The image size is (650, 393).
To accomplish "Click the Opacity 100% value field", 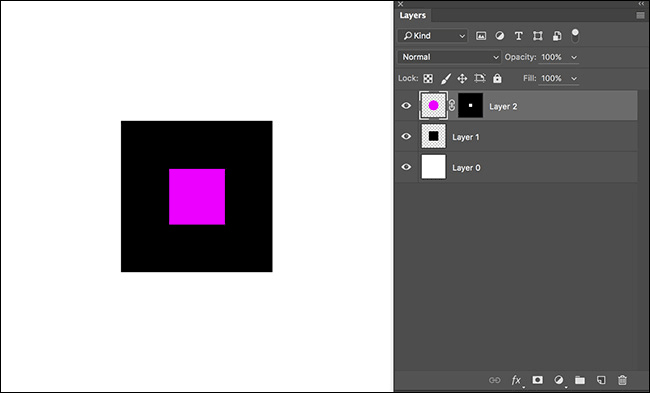I will (x=552, y=57).
